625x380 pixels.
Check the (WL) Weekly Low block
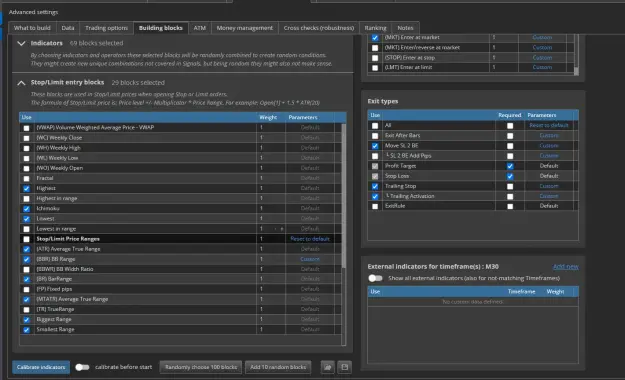pos(26,158)
